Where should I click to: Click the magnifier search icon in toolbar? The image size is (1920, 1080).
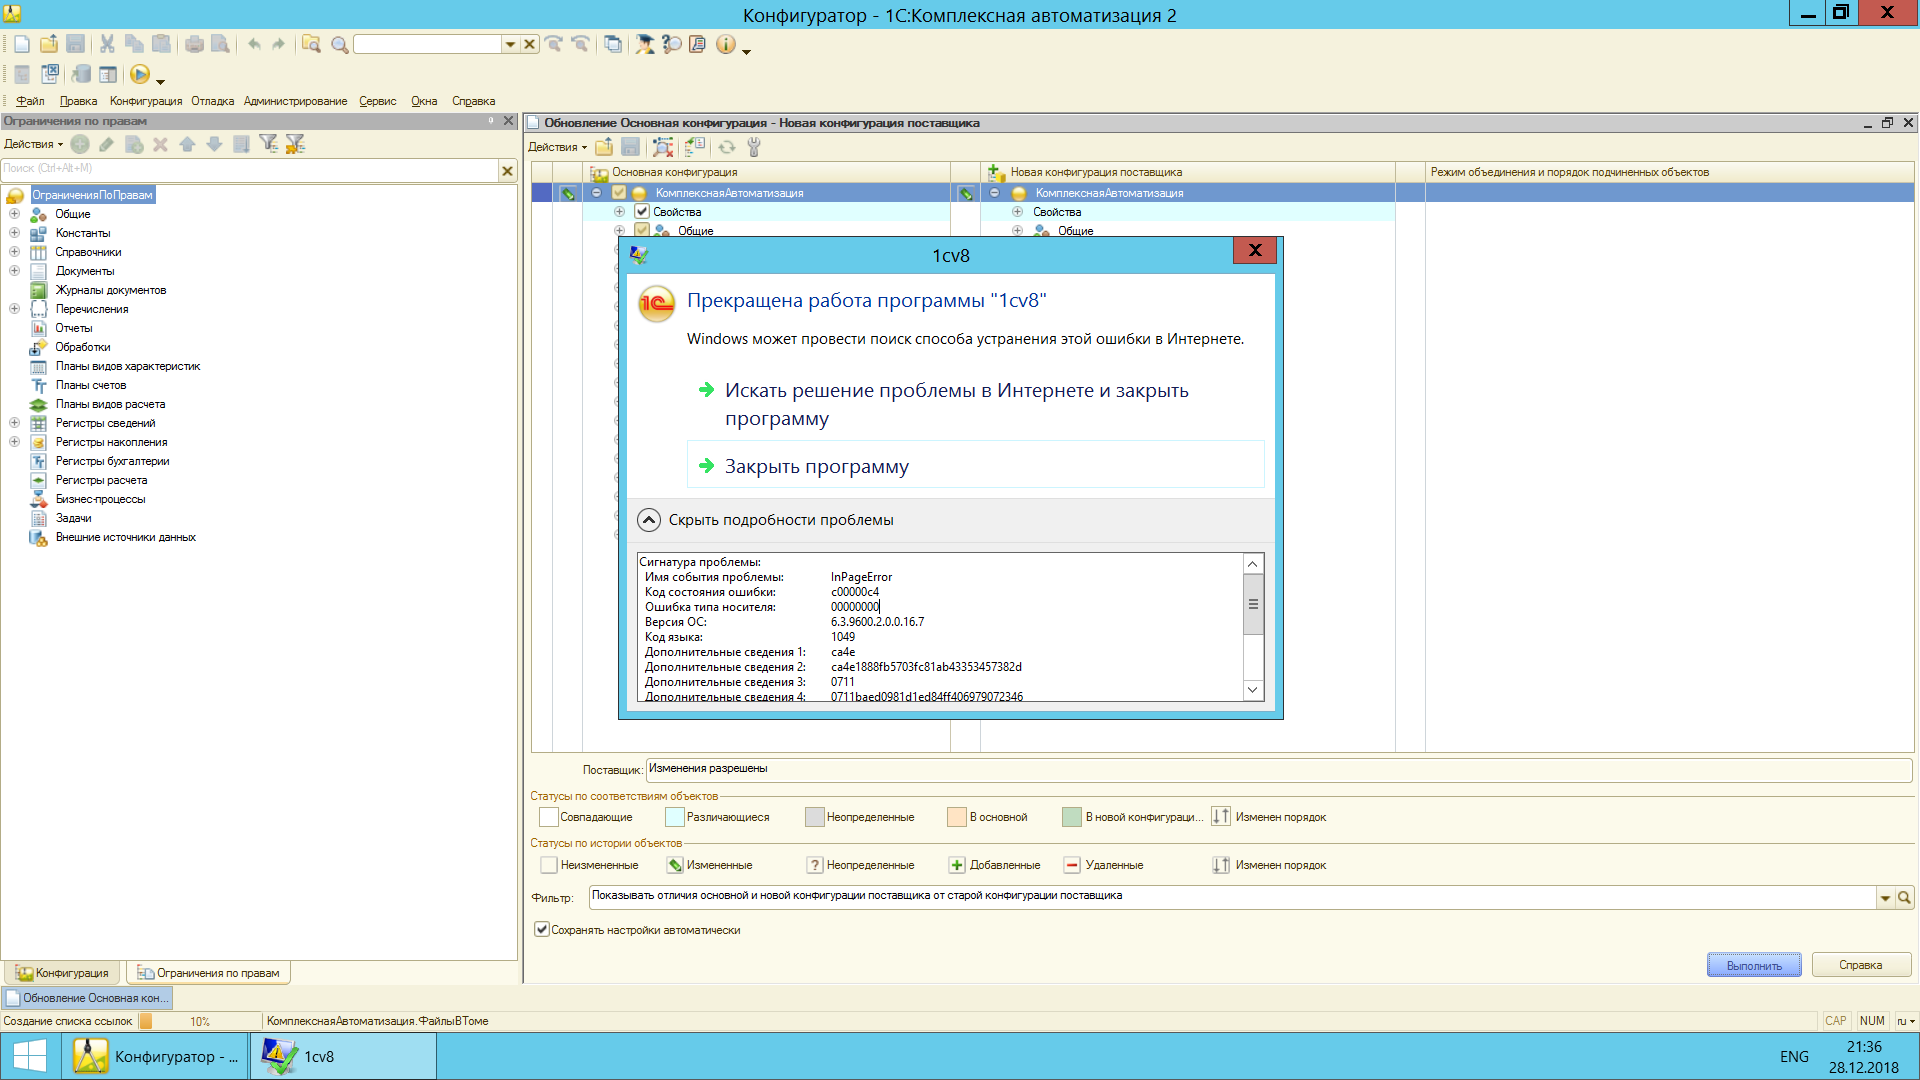click(339, 44)
